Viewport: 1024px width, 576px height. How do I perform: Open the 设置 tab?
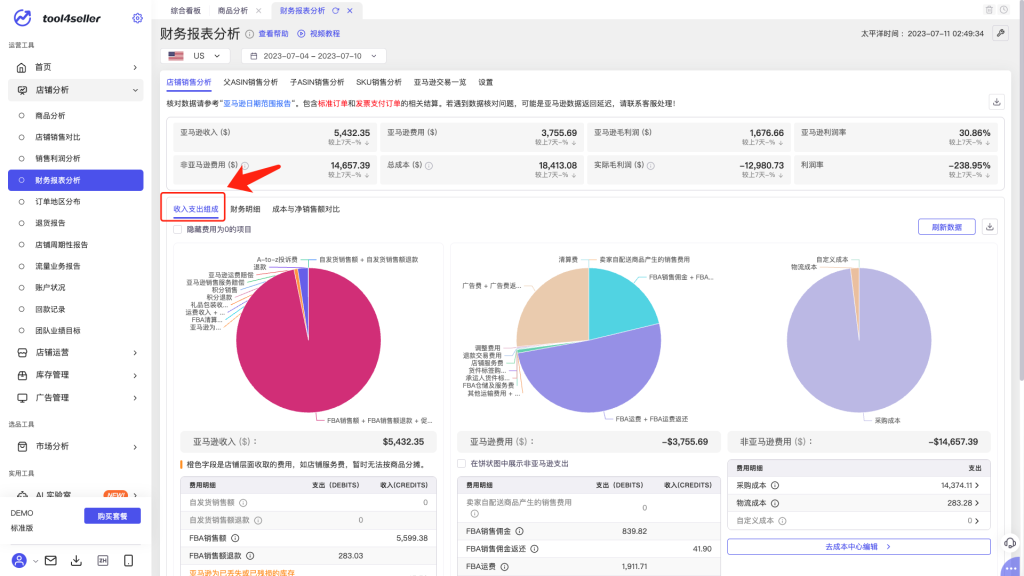[x=485, y=82]
